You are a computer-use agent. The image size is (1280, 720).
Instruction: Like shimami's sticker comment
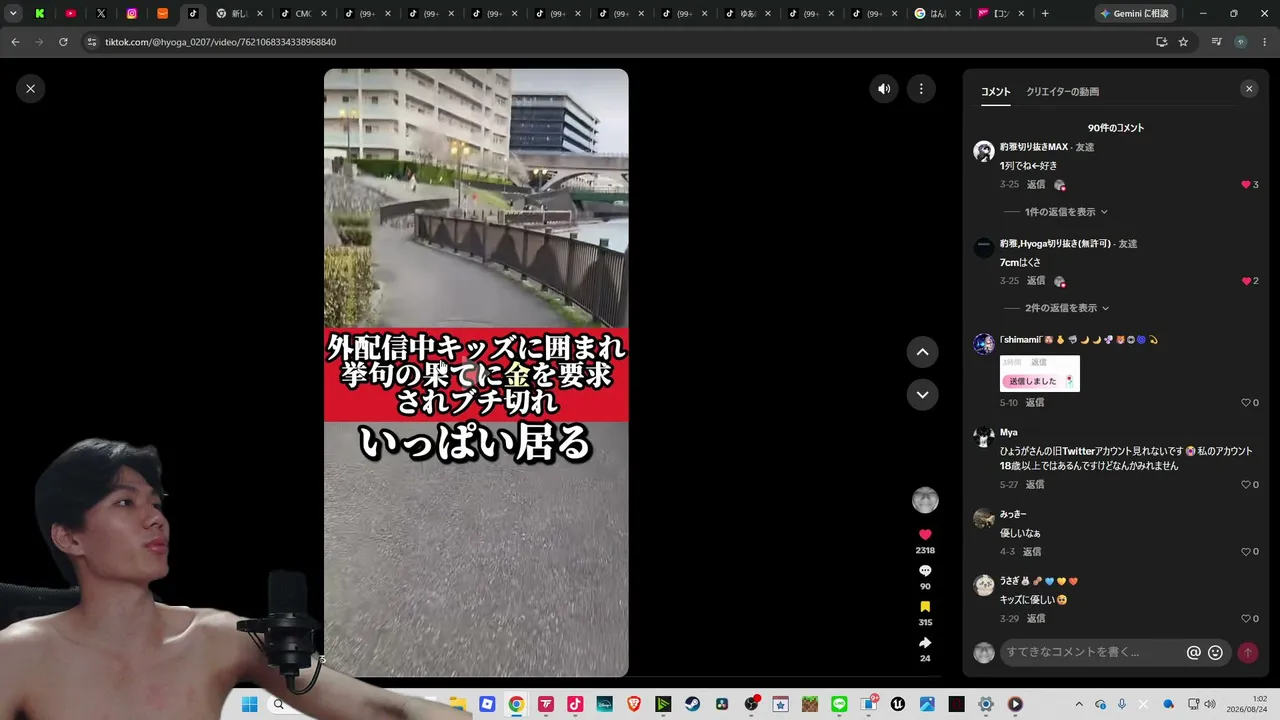[1246, 403]
